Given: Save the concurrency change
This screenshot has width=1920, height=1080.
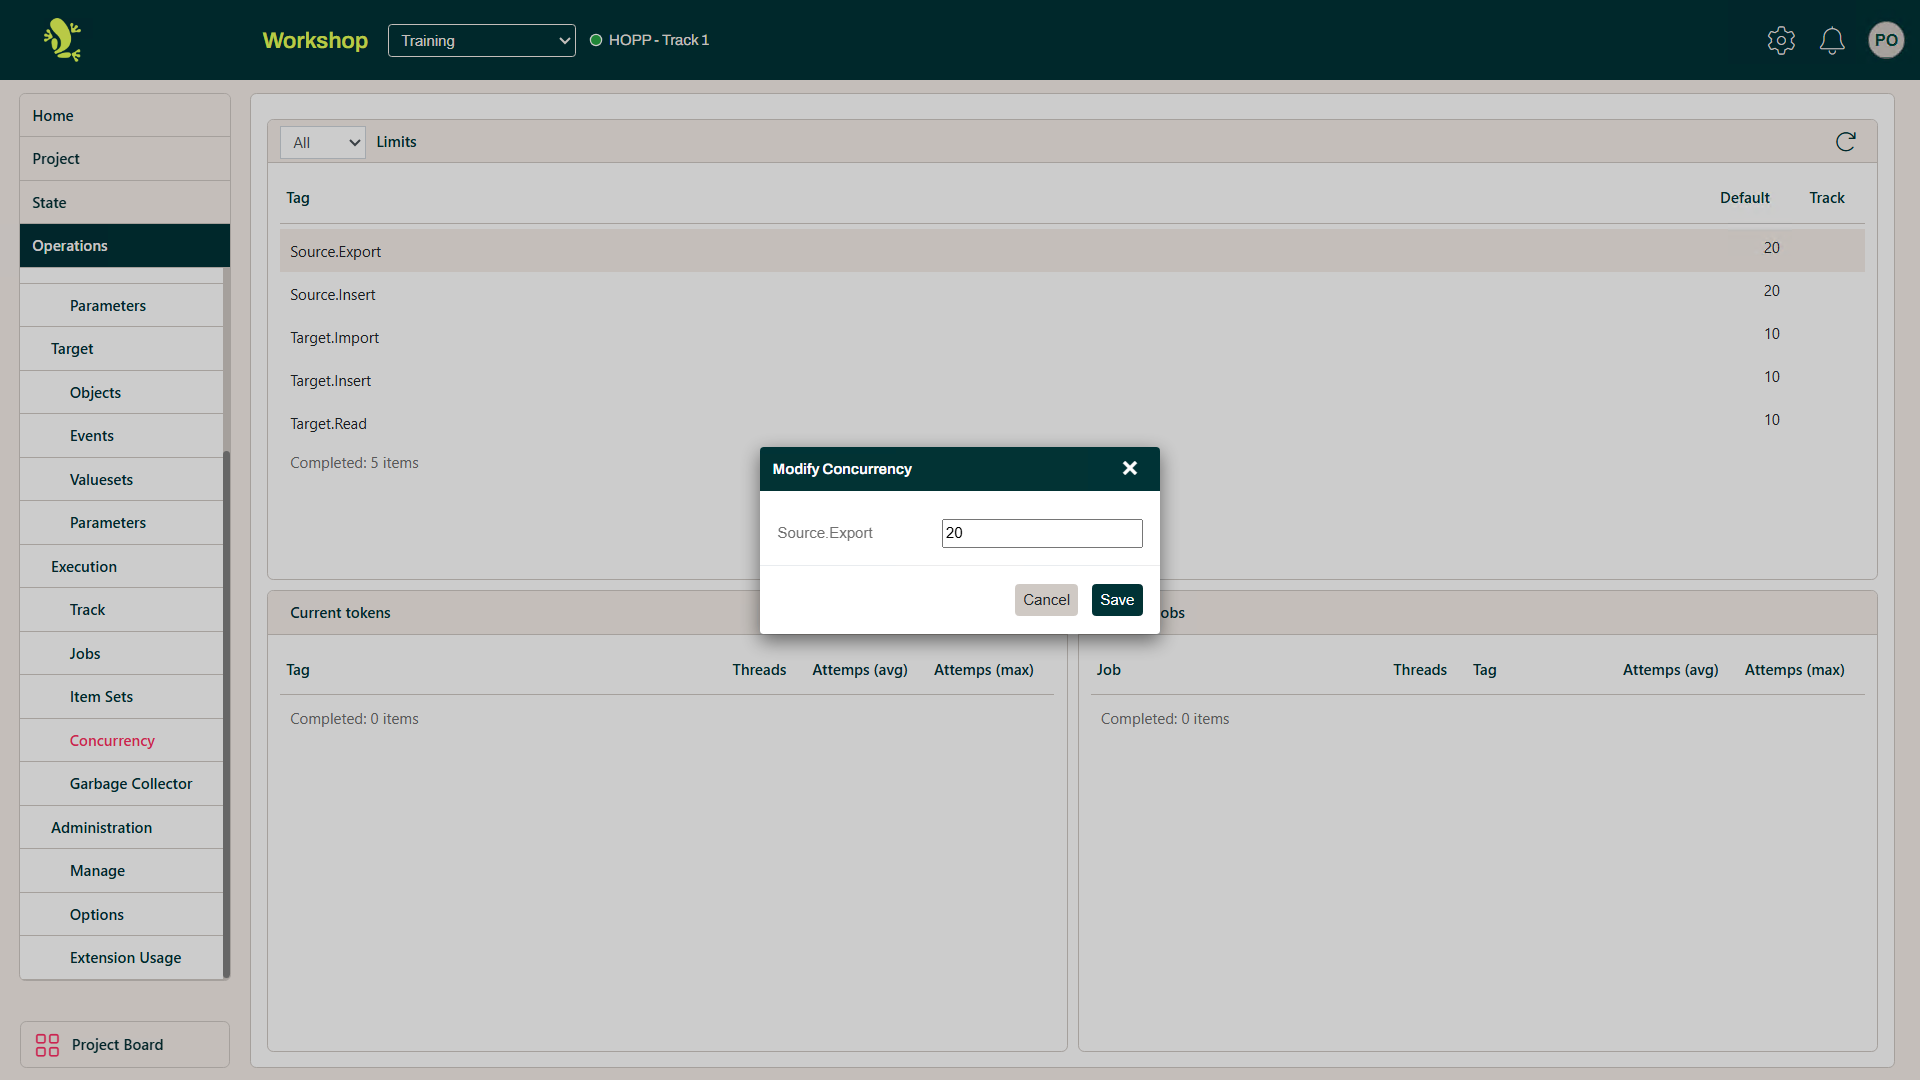Looking at the screenshot, I should [x=1117, y=600].
